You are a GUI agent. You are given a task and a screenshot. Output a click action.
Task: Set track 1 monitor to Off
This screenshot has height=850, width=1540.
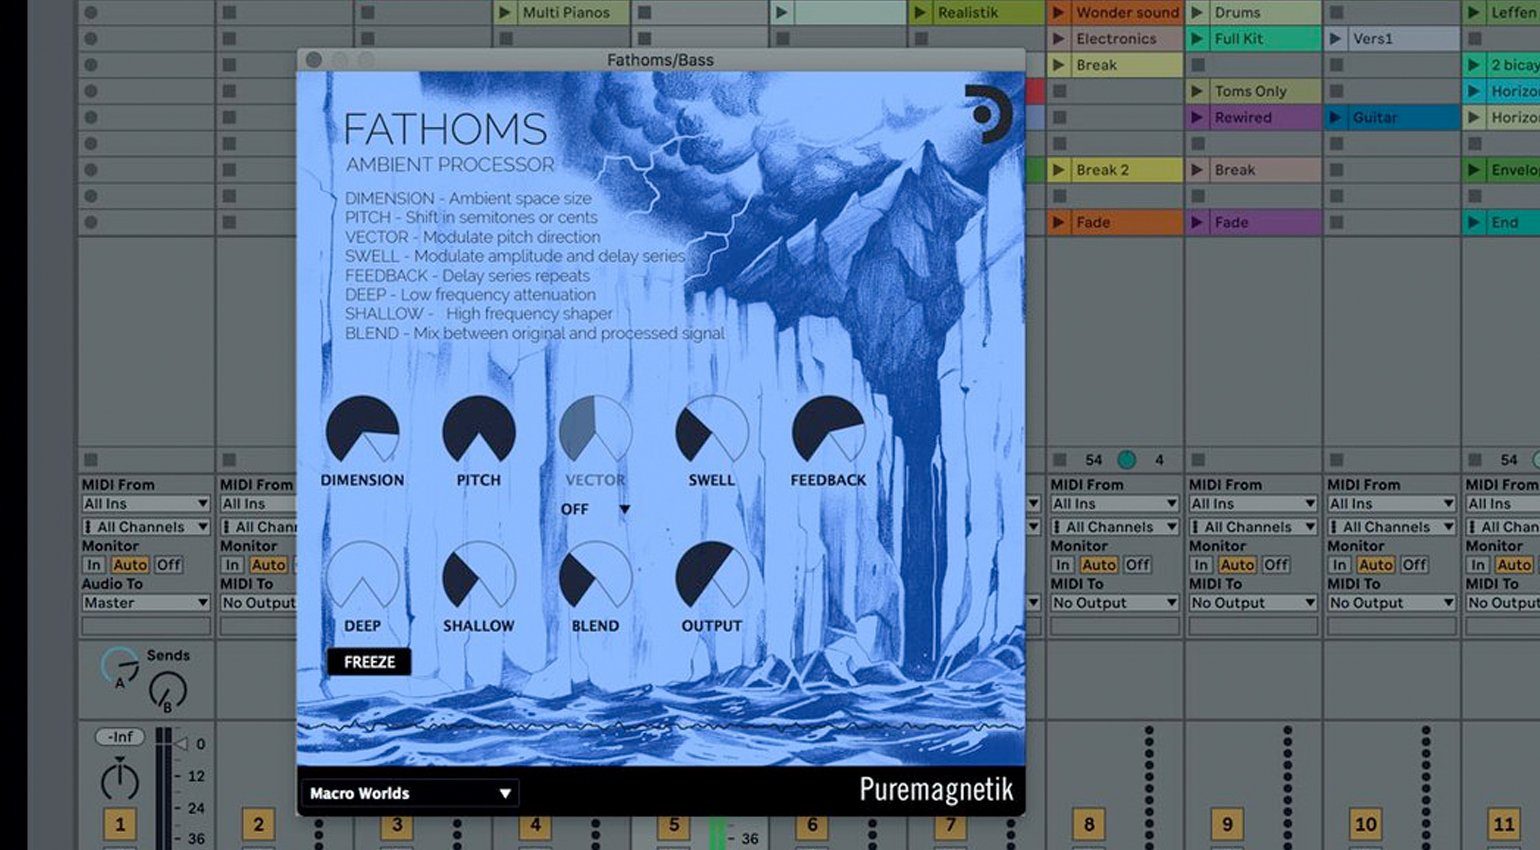click(x=169, y=565)
